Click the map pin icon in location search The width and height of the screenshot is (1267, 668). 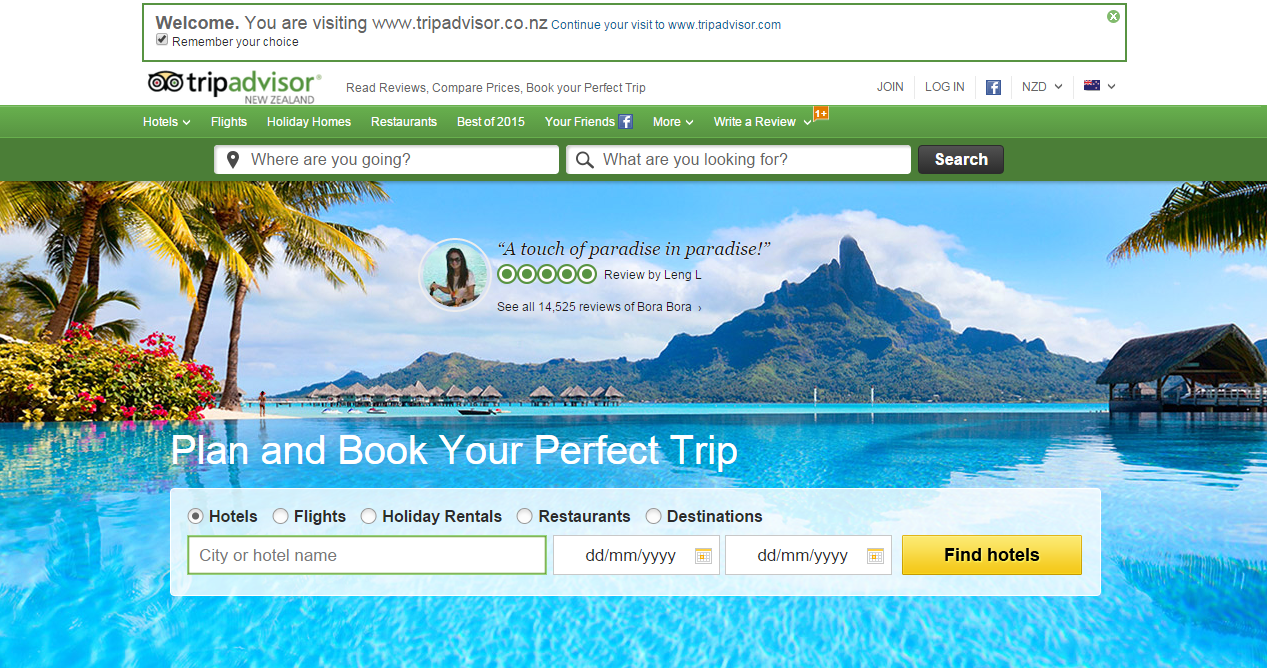tap(233, 160)
